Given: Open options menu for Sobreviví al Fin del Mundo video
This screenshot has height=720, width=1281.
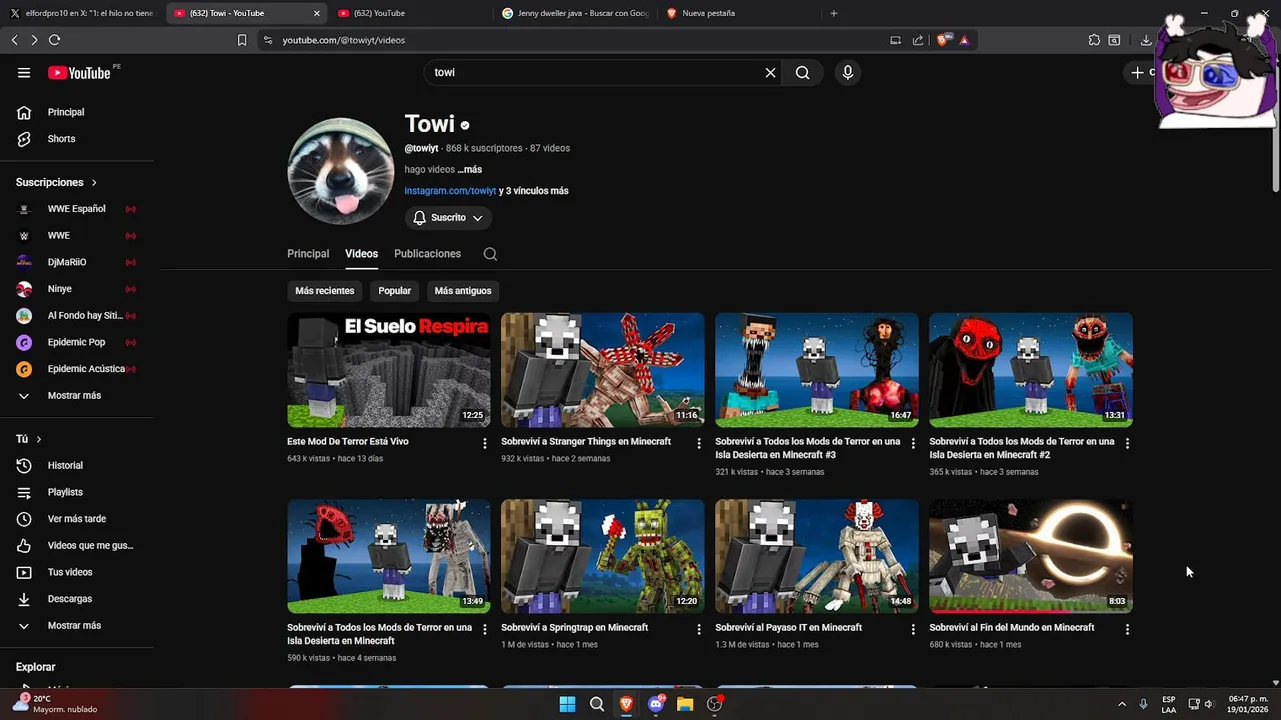Looking at the screenshot, I should pos(1127,629).
